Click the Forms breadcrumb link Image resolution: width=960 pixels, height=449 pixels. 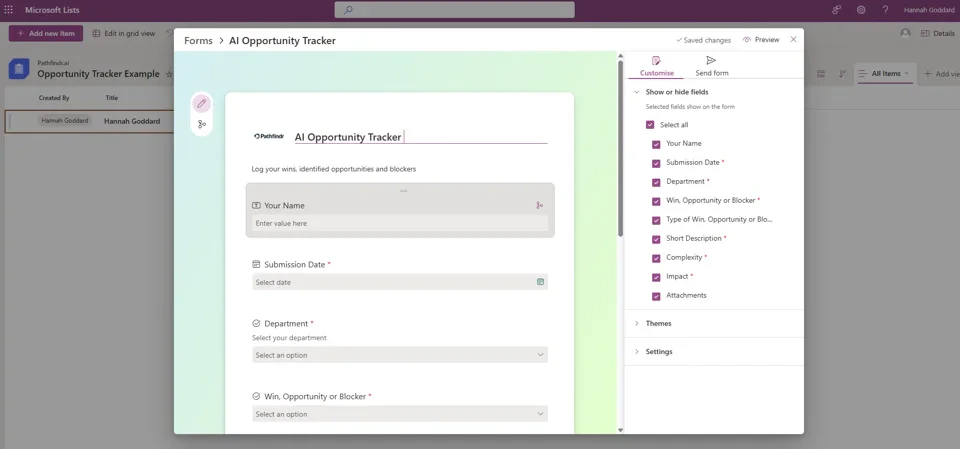pyautogui.click(x=198, y=40)
